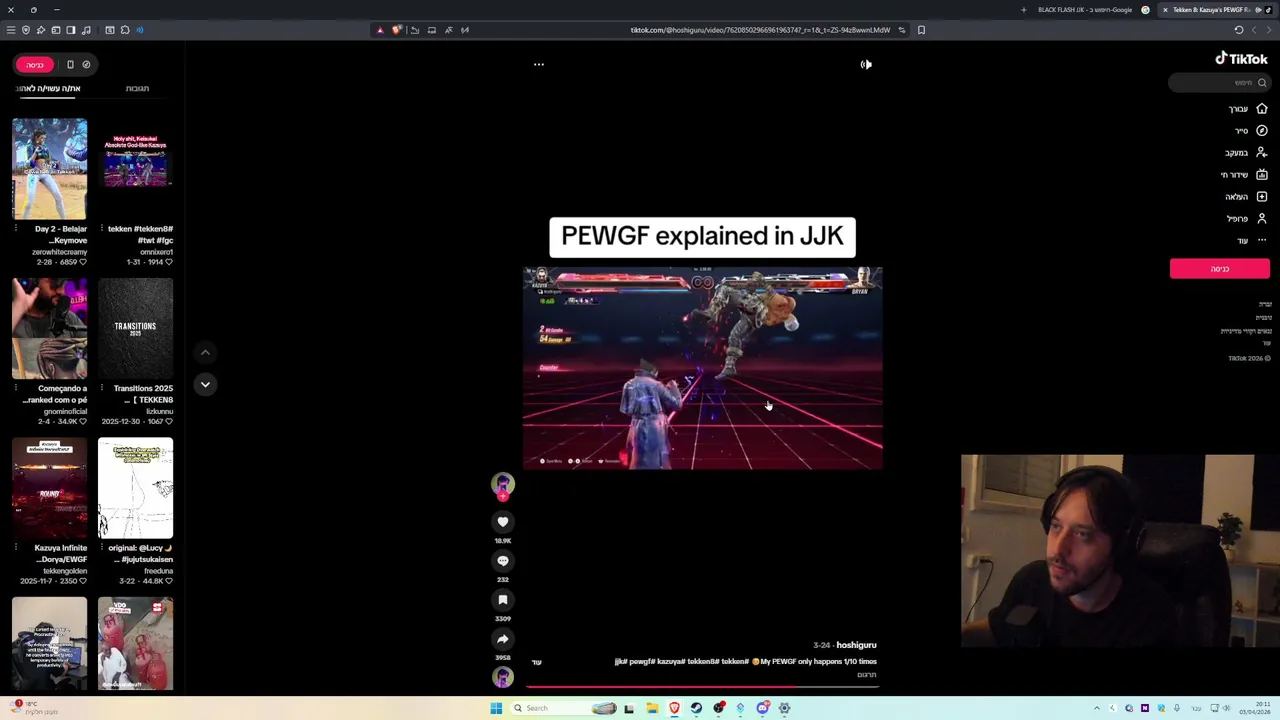Open Steam from the taskbar
Screen dimensions: 1280x720
pyautogui.click(x=696, y=708)
